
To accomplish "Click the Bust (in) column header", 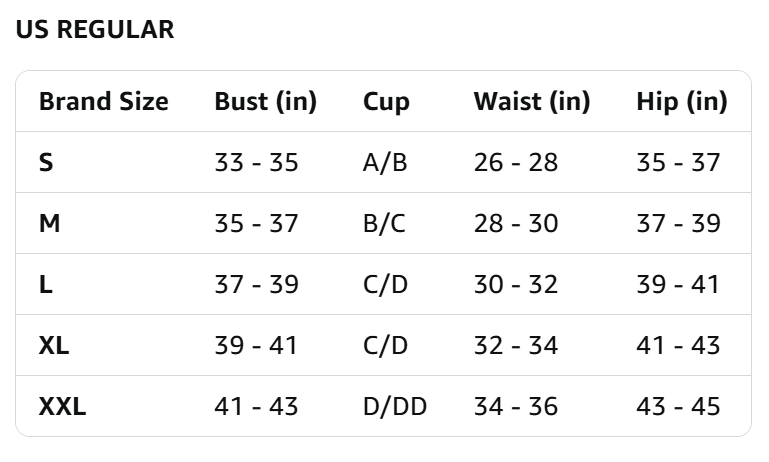I will point(265,102).
